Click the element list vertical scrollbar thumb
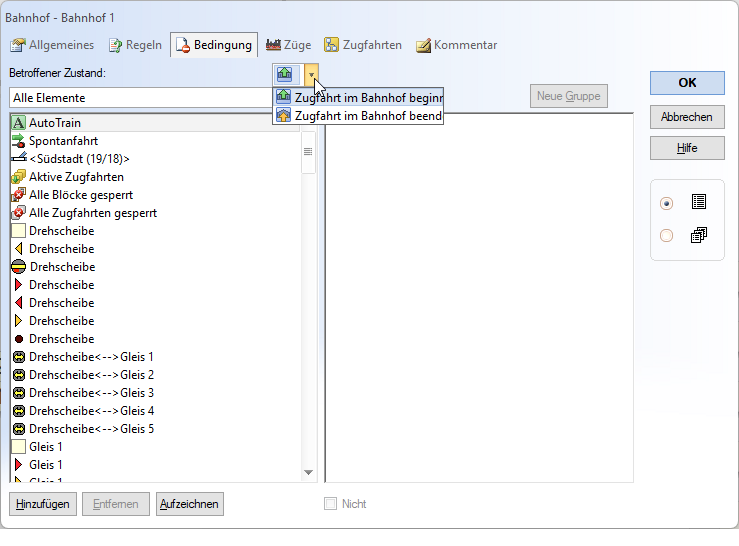This screenshot has height=546, width=739. [x=308, y=152]
